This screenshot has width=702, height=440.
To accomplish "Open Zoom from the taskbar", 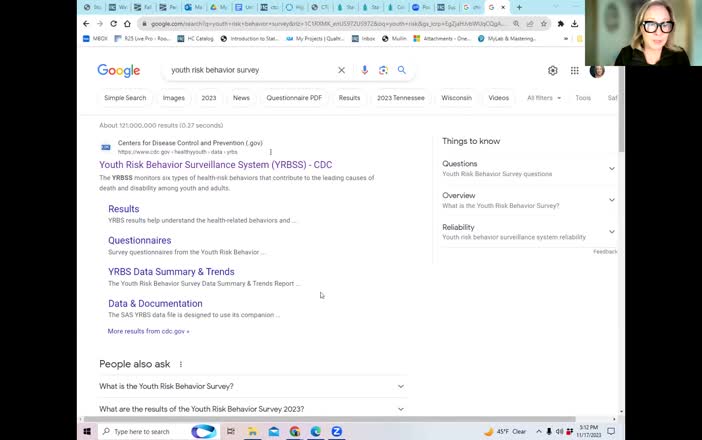I will coord(337,431).
